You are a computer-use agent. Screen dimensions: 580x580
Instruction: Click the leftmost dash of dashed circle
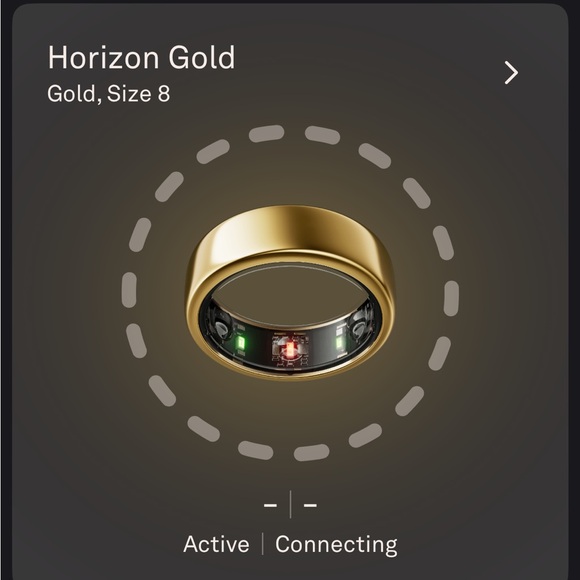point(129,290)
